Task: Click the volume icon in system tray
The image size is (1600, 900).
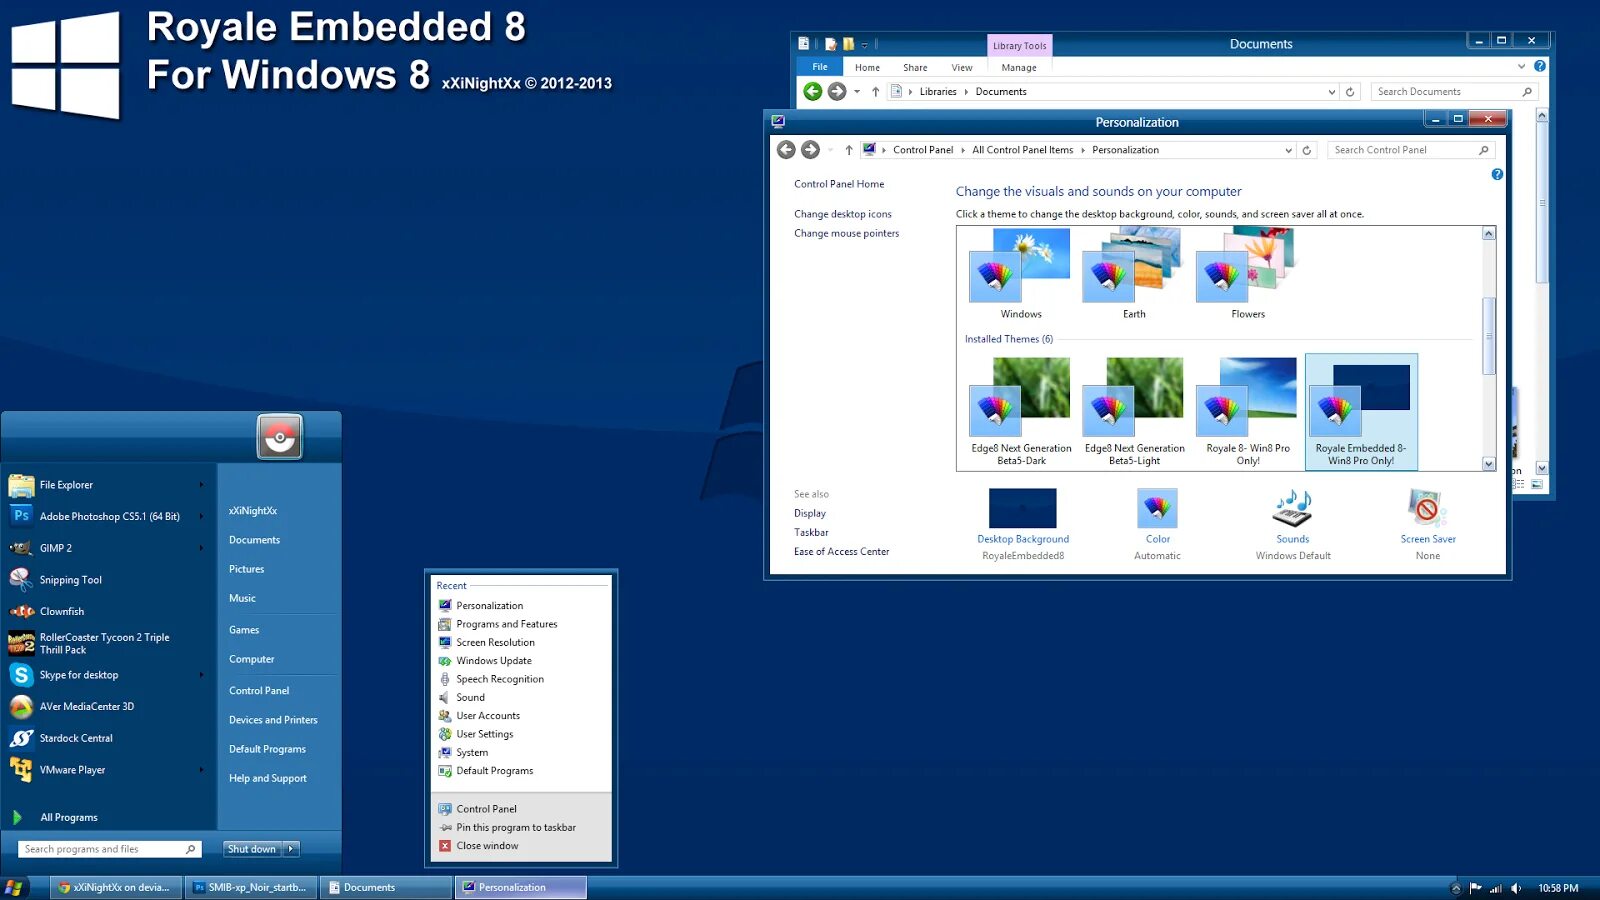Action: point(1516,888)
